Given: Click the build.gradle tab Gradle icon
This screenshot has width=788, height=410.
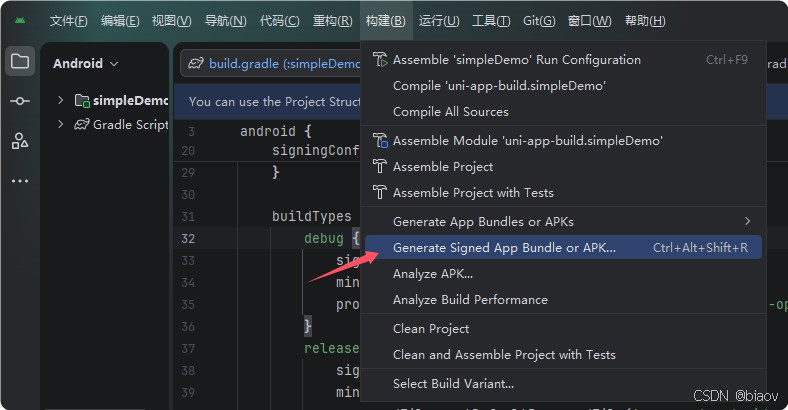Looking at the screenshot, I should pos(195,63).
